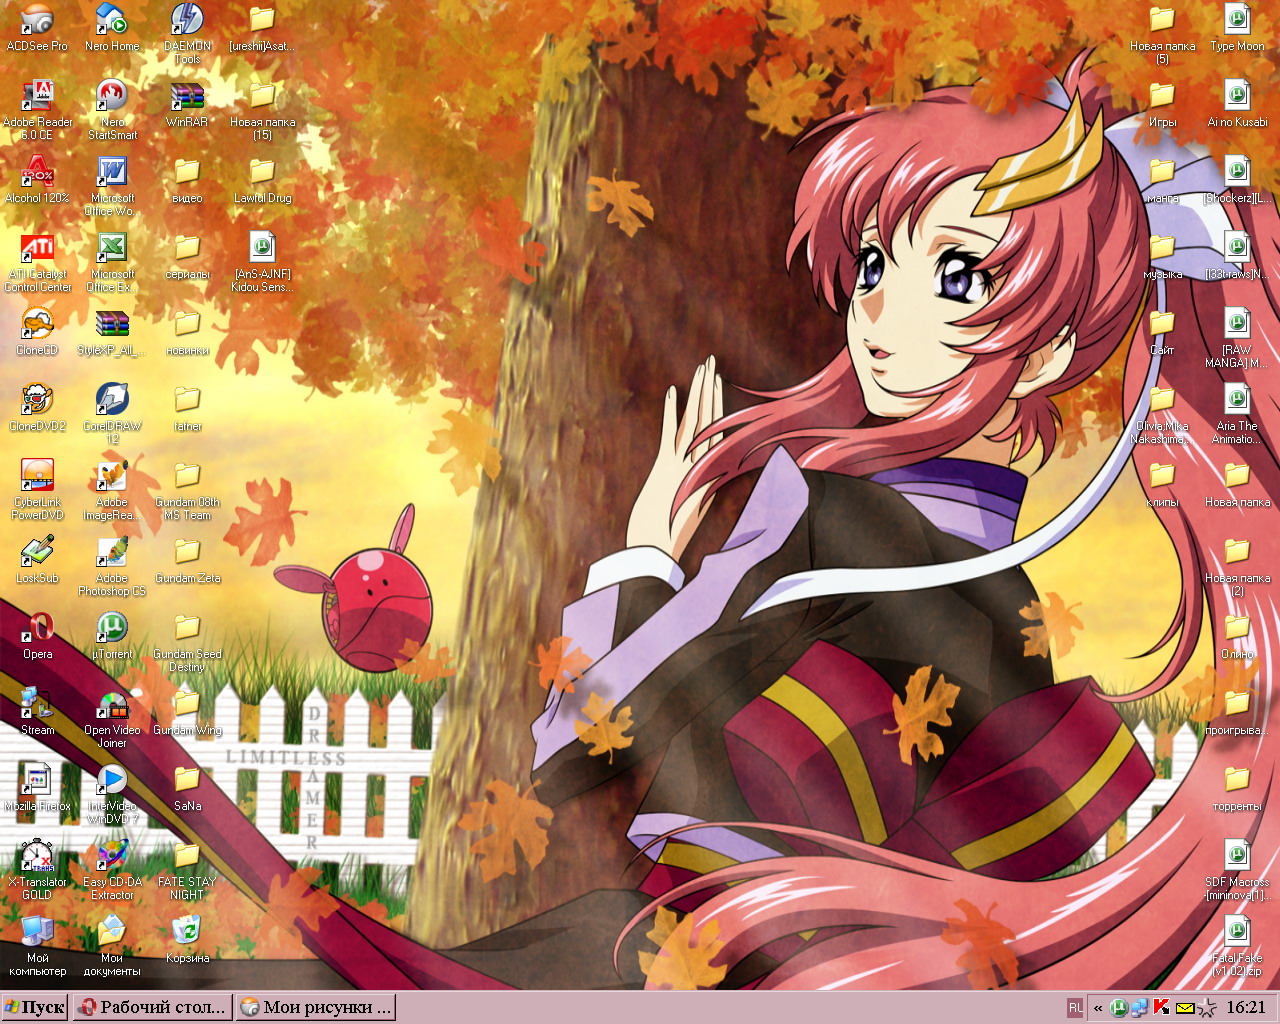Open the RL language indicator
Screen dimensions: 1280x1024
point(1075,1008)
